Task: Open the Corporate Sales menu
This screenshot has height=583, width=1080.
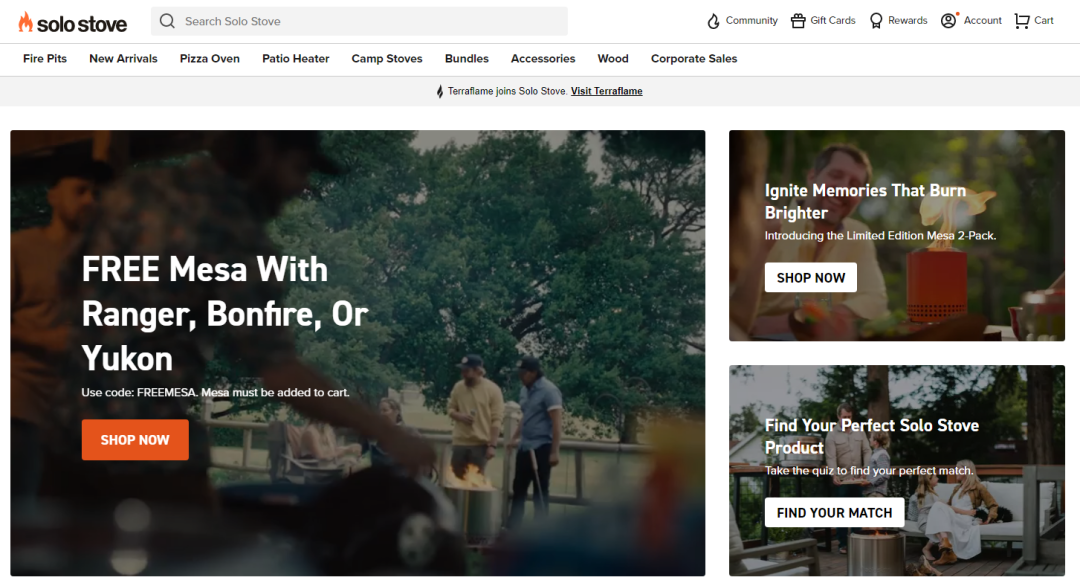Action: click(x=694, y=59)
